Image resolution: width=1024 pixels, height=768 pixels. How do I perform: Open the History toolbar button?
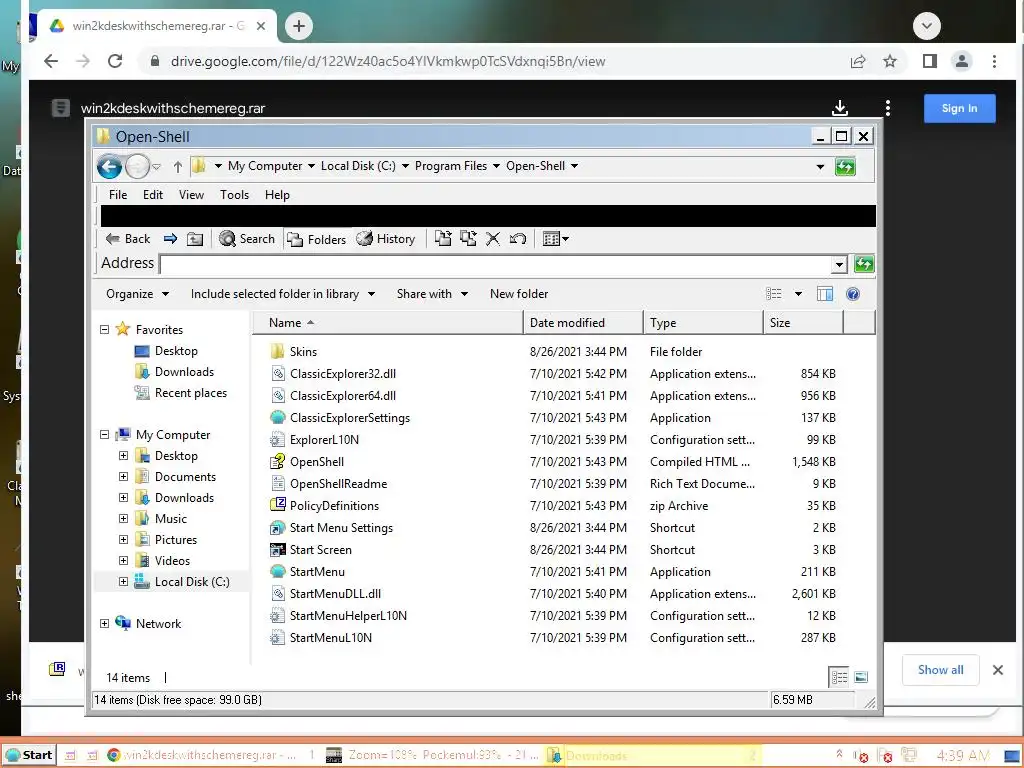[386, 239]
